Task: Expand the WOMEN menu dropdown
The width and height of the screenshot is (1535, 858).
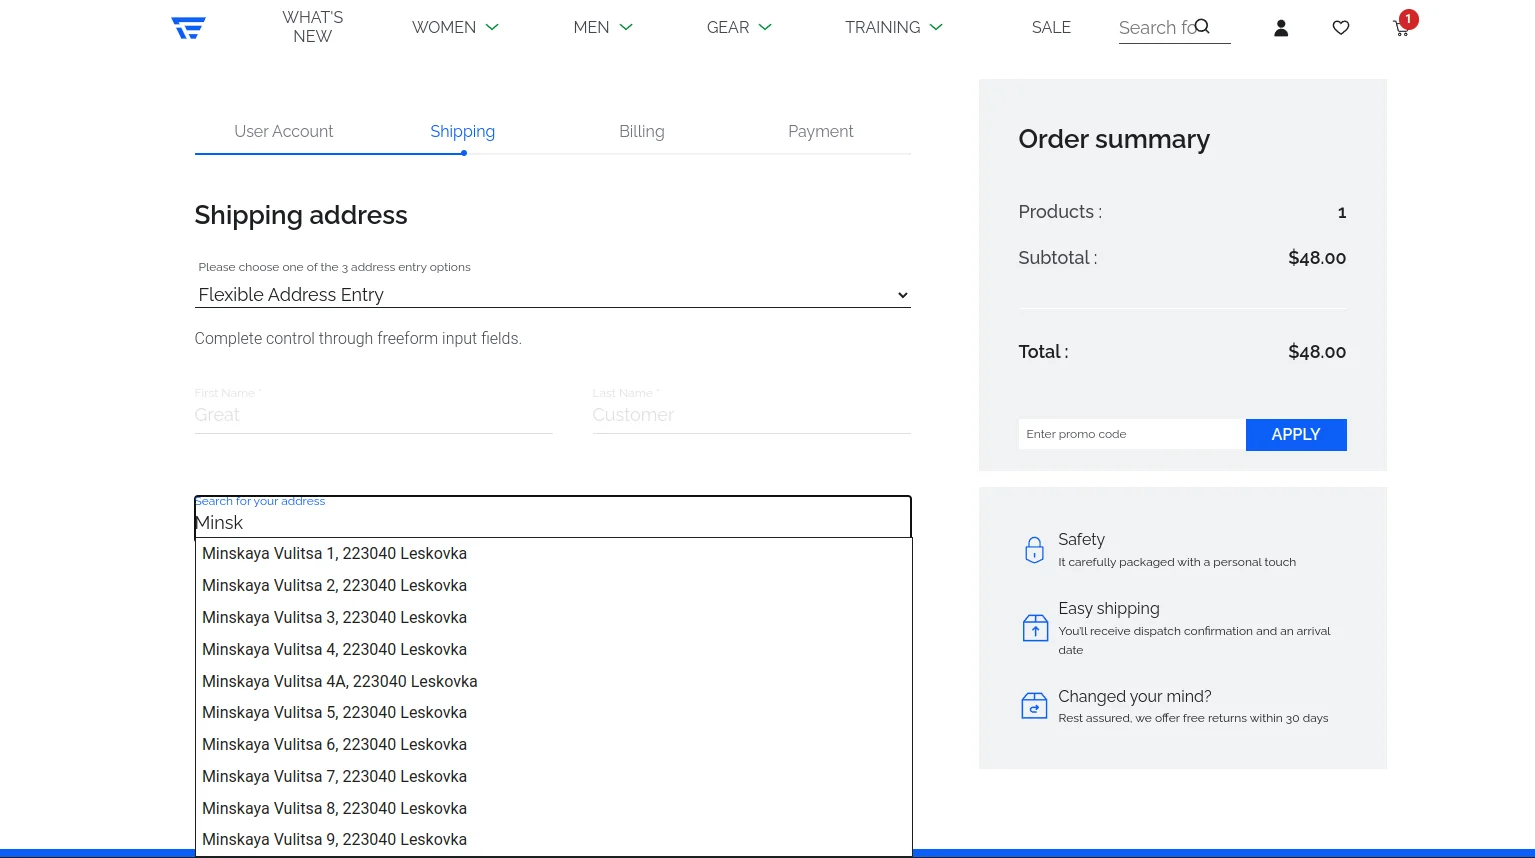Action: (455, 27)
